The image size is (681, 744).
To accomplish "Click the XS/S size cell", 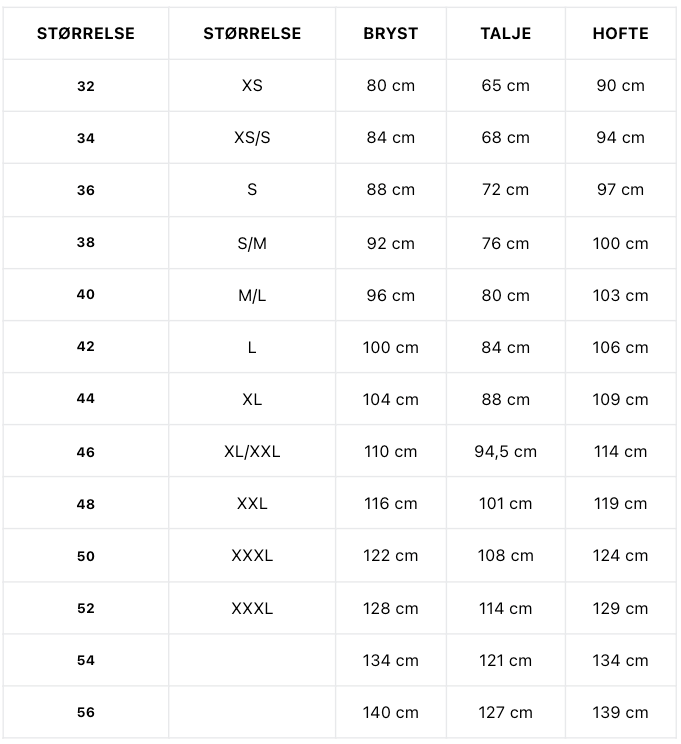I will pos(252,138).
